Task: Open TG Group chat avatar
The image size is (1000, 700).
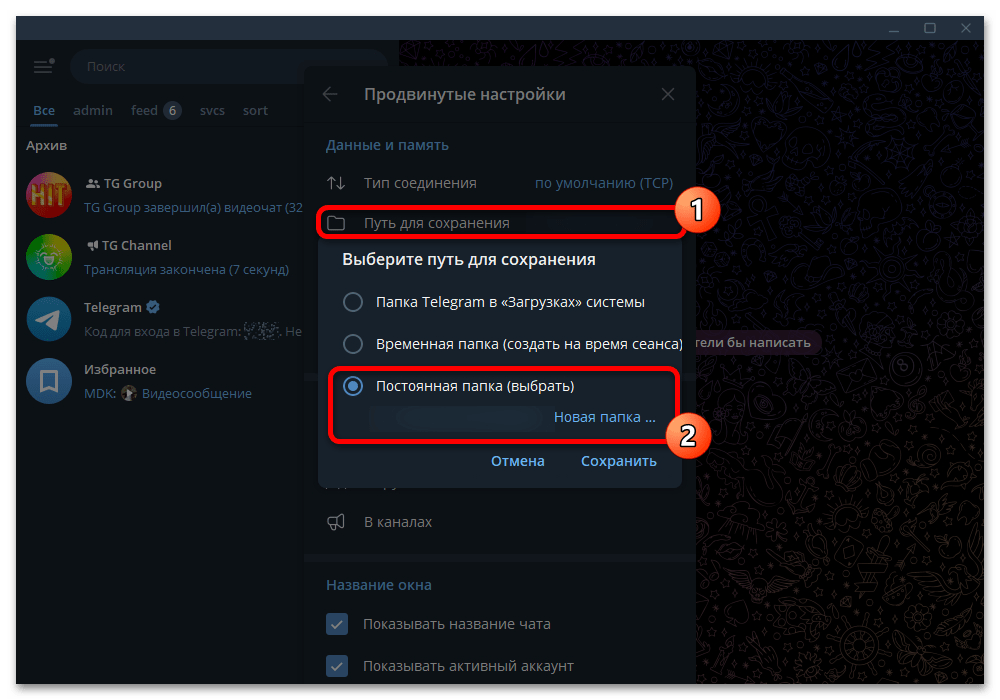Action: [49, 195]
